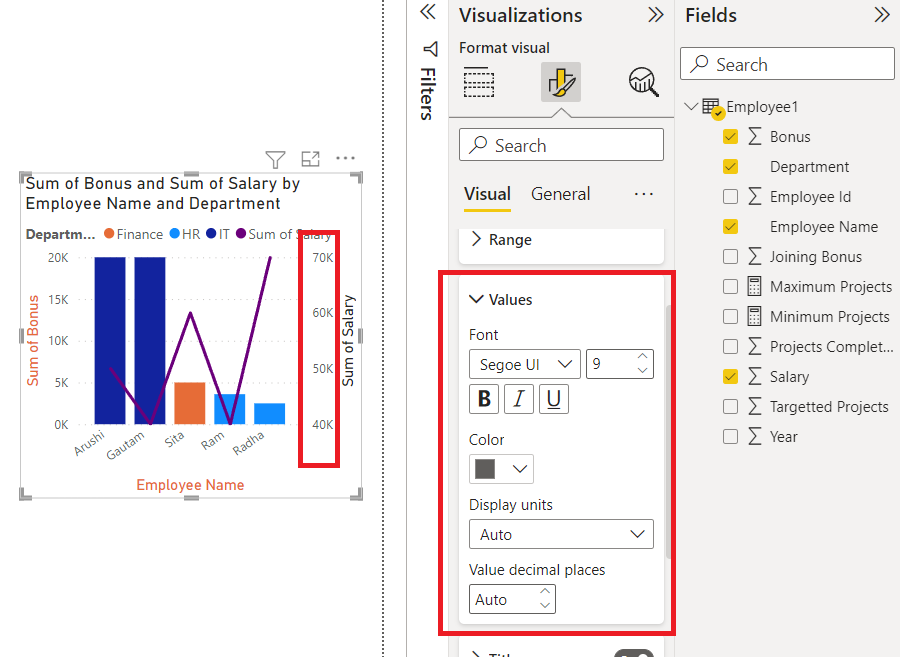Image resolution: width=900 pixels, height=657 pixels.
Task: Click the italic formatting button
Action: [519, 399]
